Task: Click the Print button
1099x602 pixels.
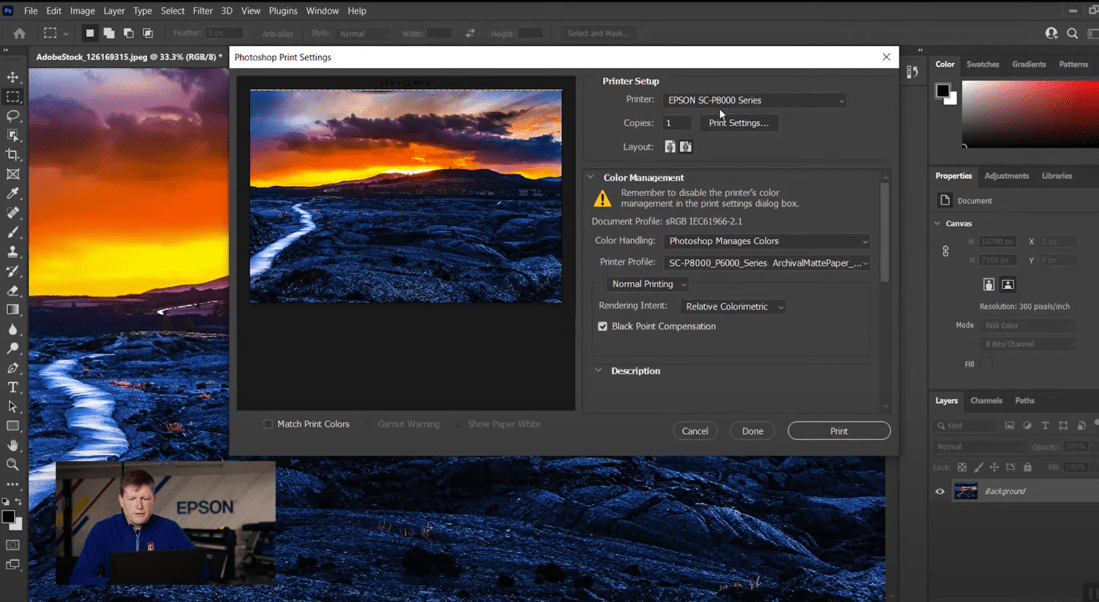Action: [838, 431]
